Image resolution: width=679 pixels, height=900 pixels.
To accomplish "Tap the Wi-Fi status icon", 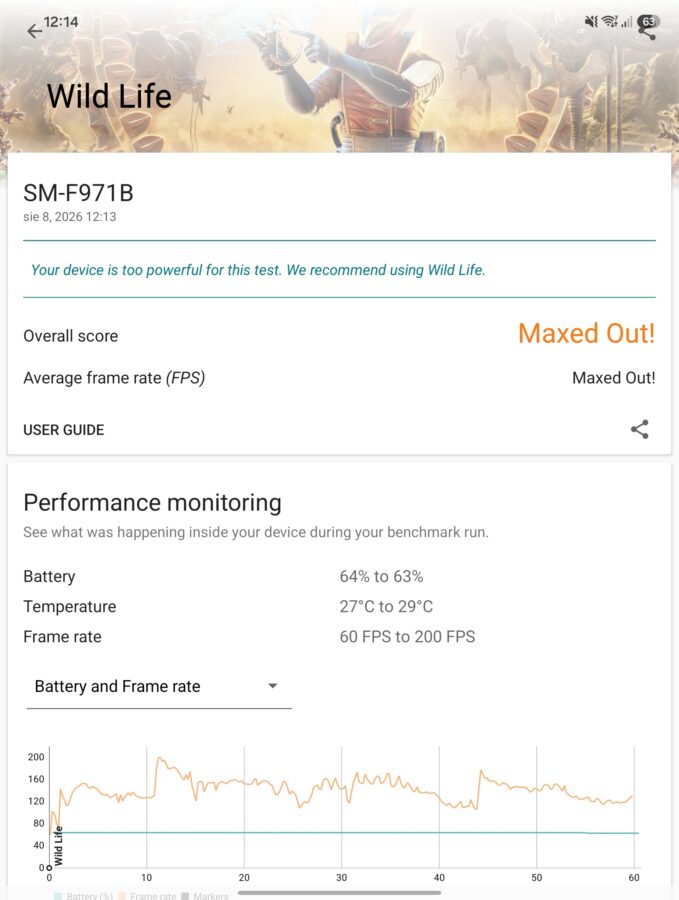I will pos(610,22).
